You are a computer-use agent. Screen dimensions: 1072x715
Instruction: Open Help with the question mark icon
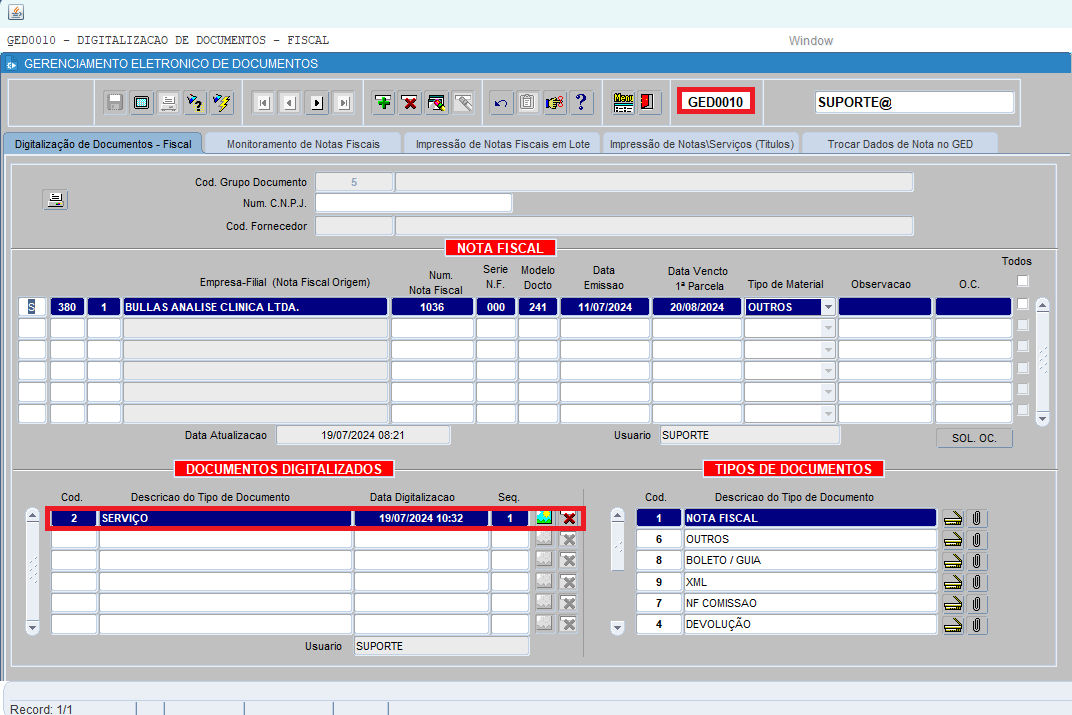pyautogui.click(x=581, y=103)
